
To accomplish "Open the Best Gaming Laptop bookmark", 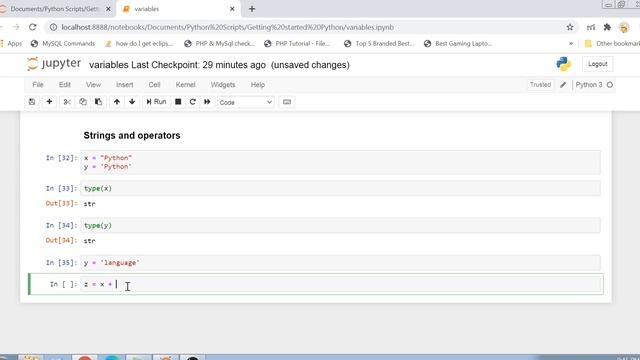I will 458,44.
